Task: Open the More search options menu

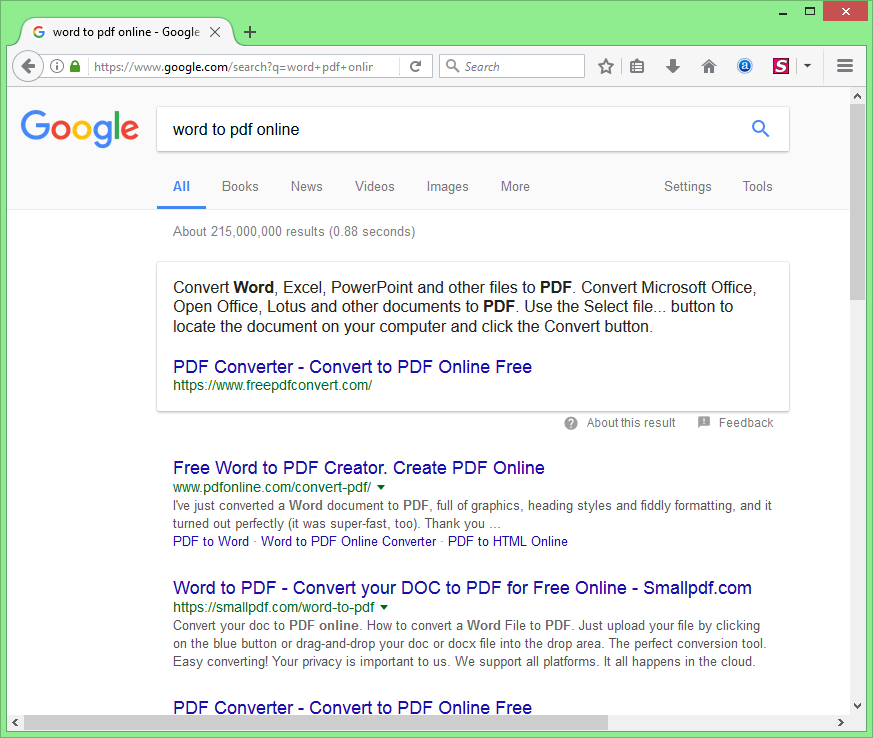Action: 515,187
